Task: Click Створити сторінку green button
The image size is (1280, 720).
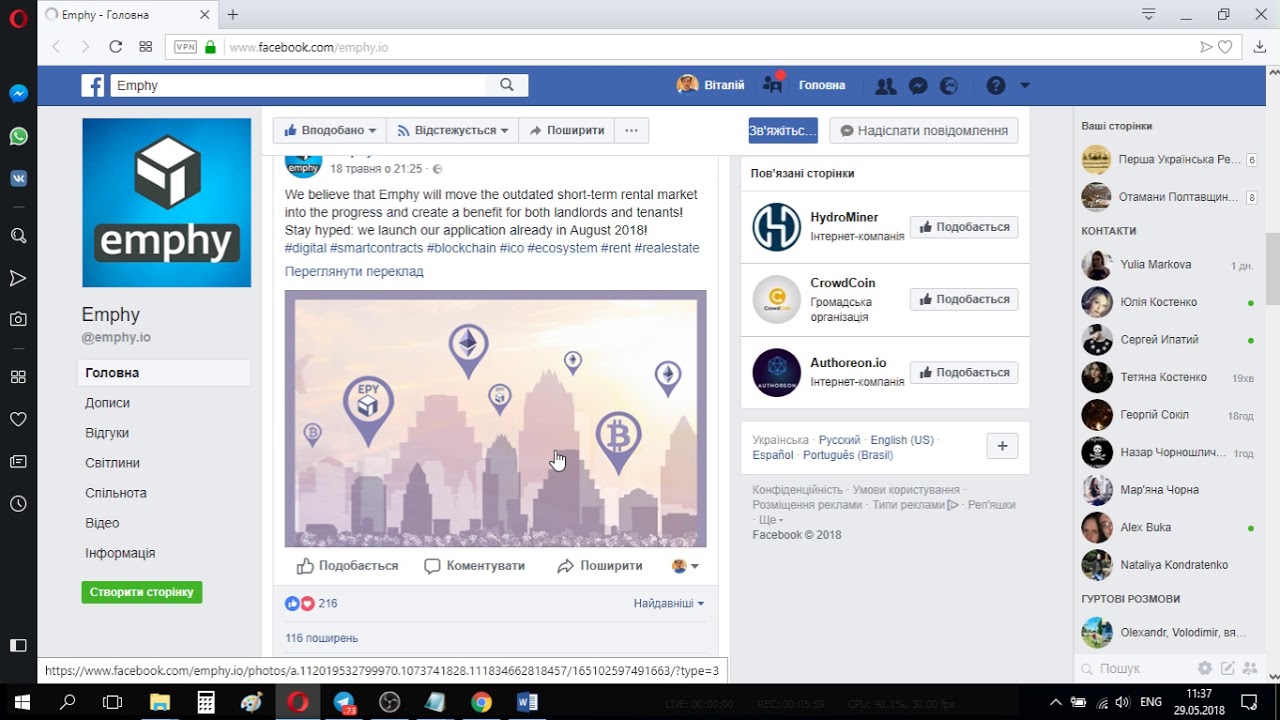Action: pos(142,592)
